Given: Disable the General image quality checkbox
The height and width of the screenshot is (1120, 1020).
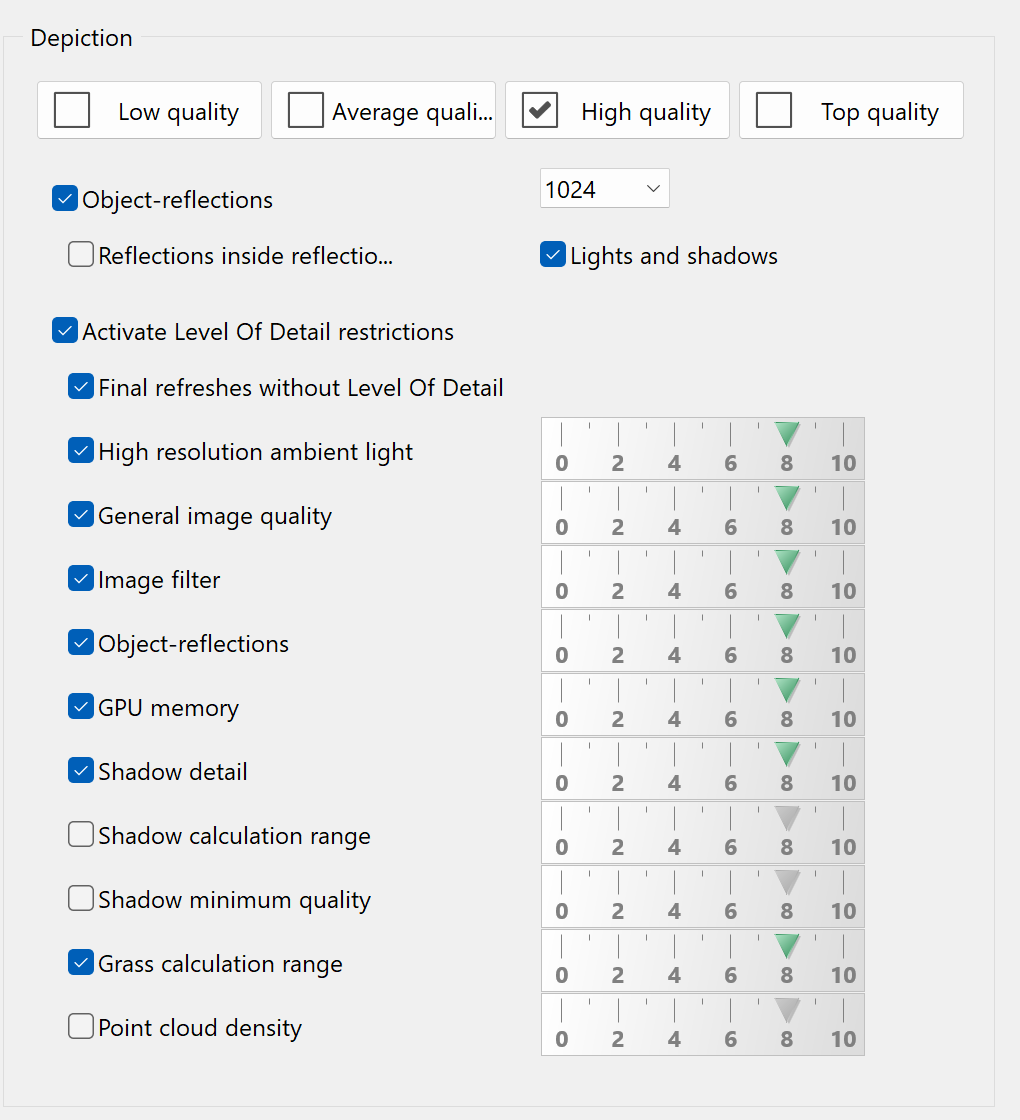Looking at the screenshot, I should tap(80, 514).
